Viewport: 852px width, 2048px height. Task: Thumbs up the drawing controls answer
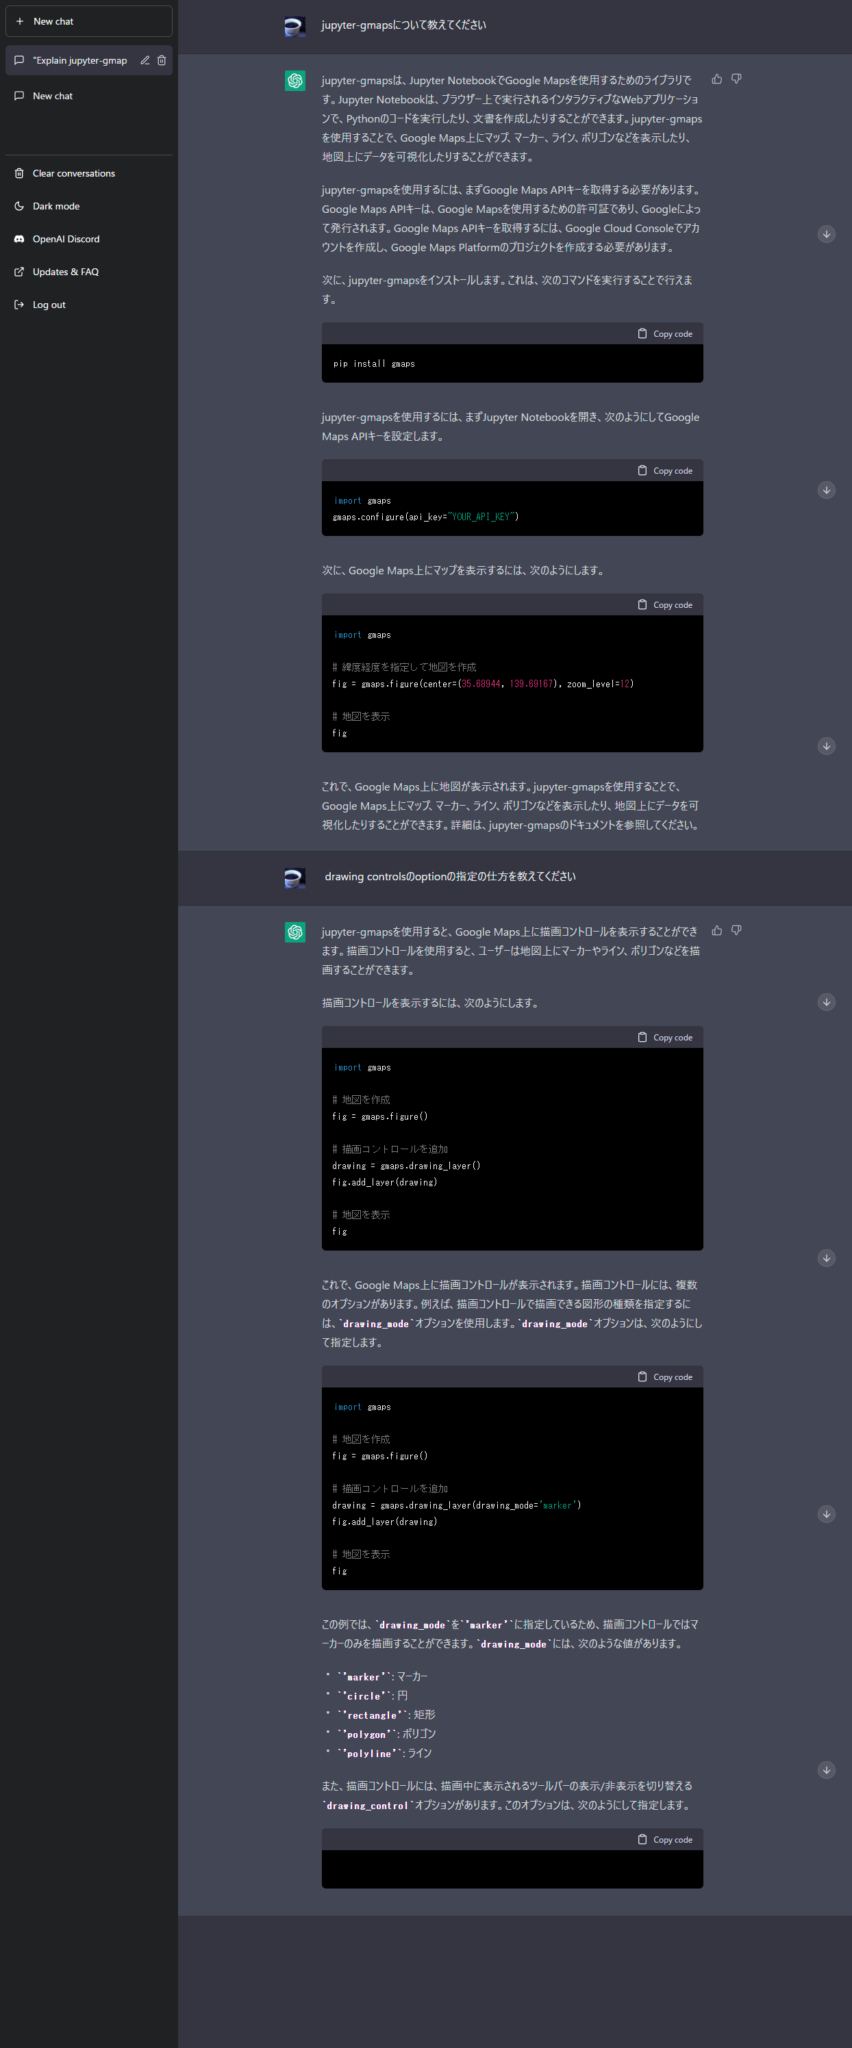tap(717, 931)
